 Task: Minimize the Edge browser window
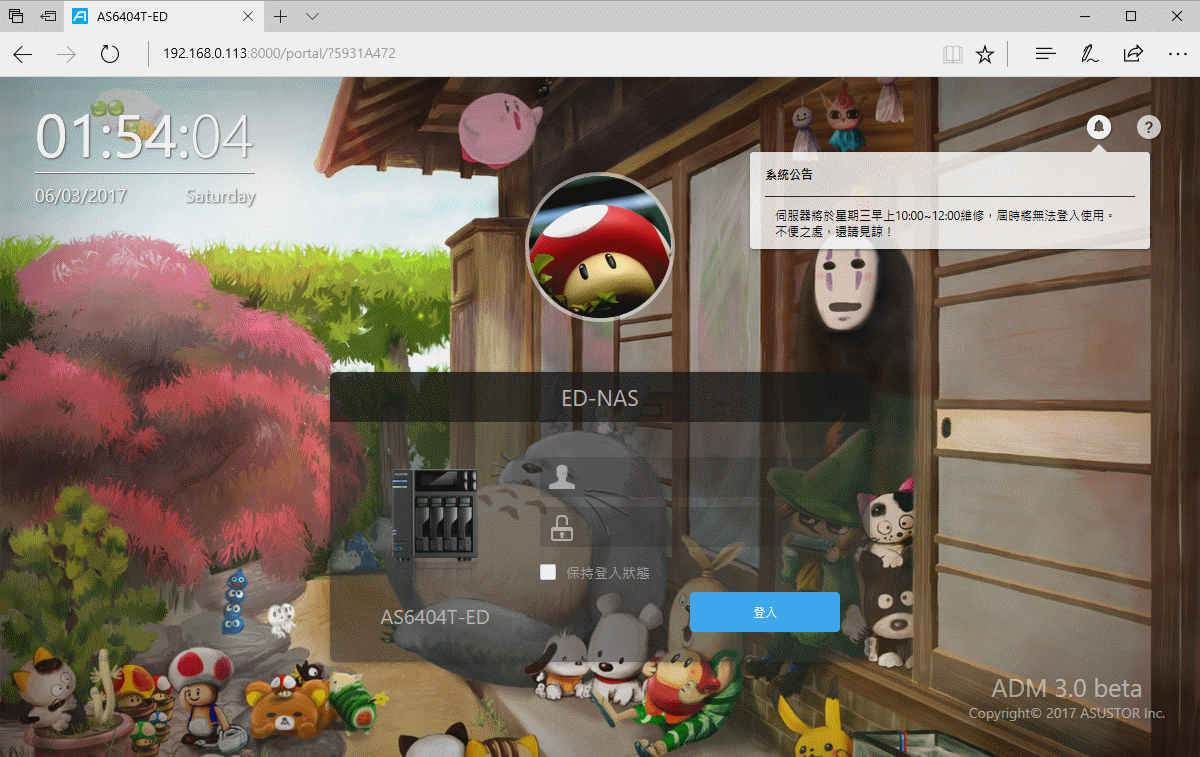pyautogui.click(x=1085, y=16)
